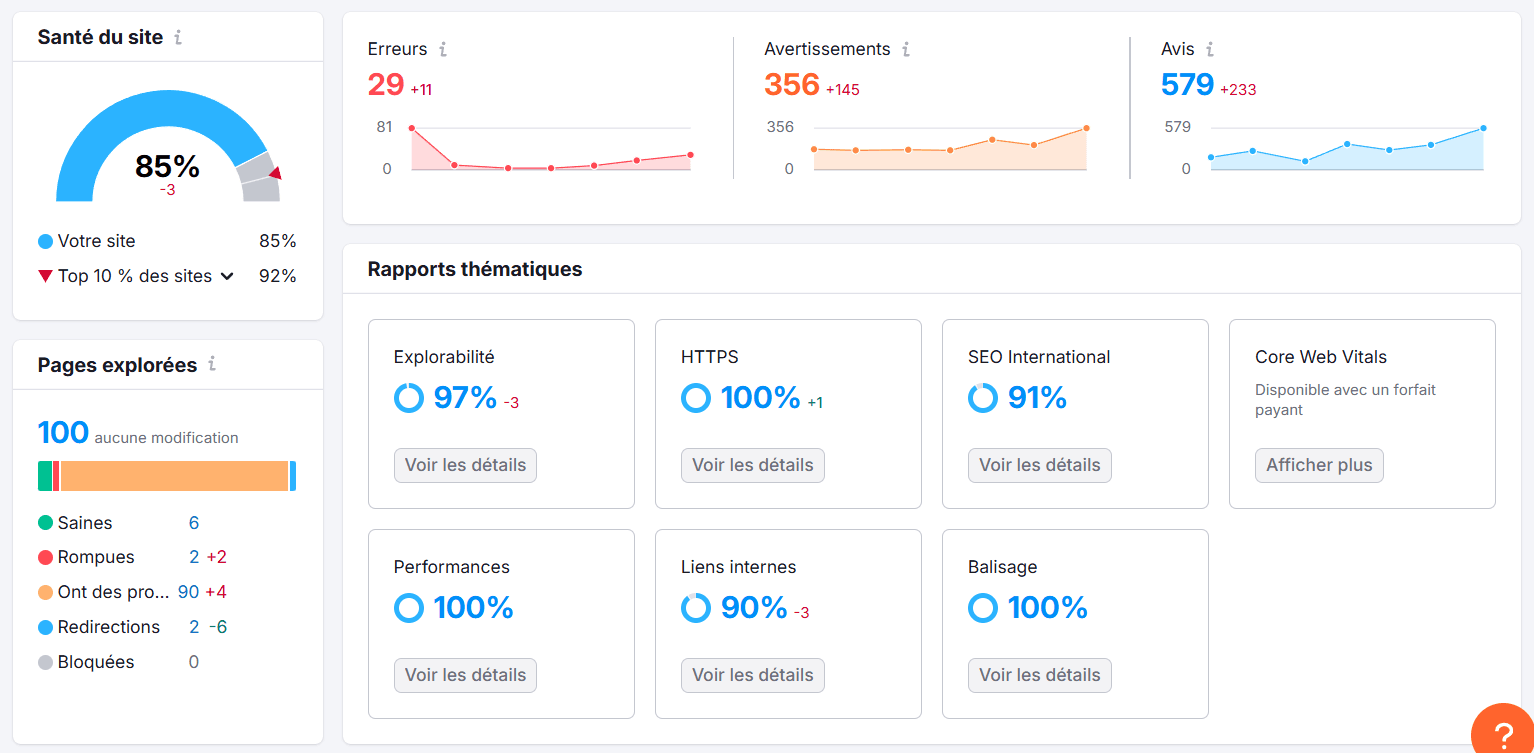This screenshot has height=753, width=1534.
Task: Click the Avis count of 579
Action: pos(1187,85)
